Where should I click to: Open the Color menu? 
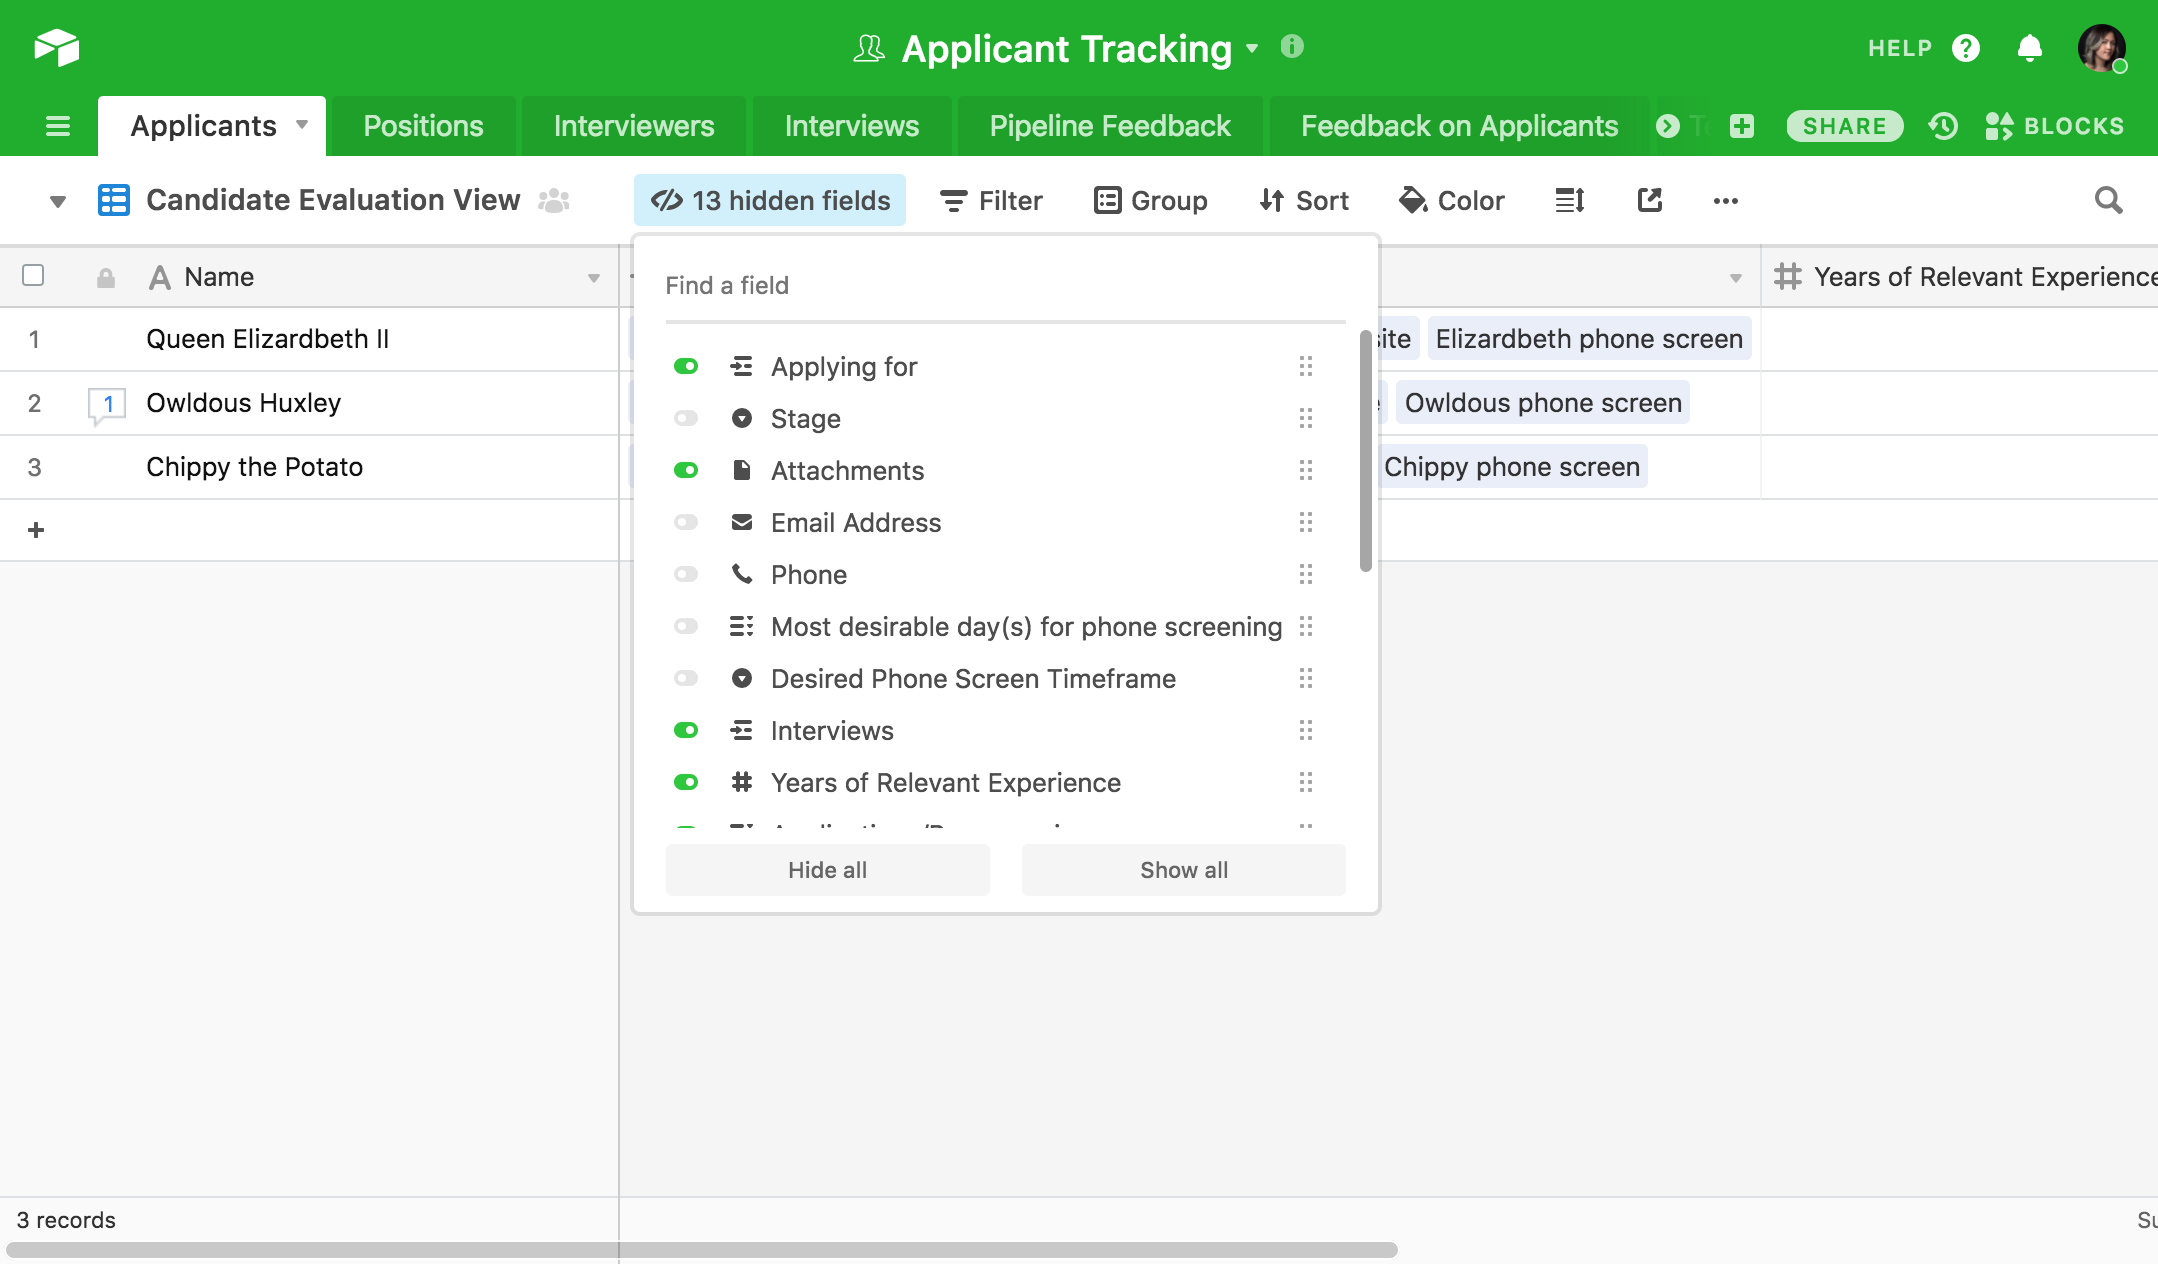click(x=1452, y=201)
